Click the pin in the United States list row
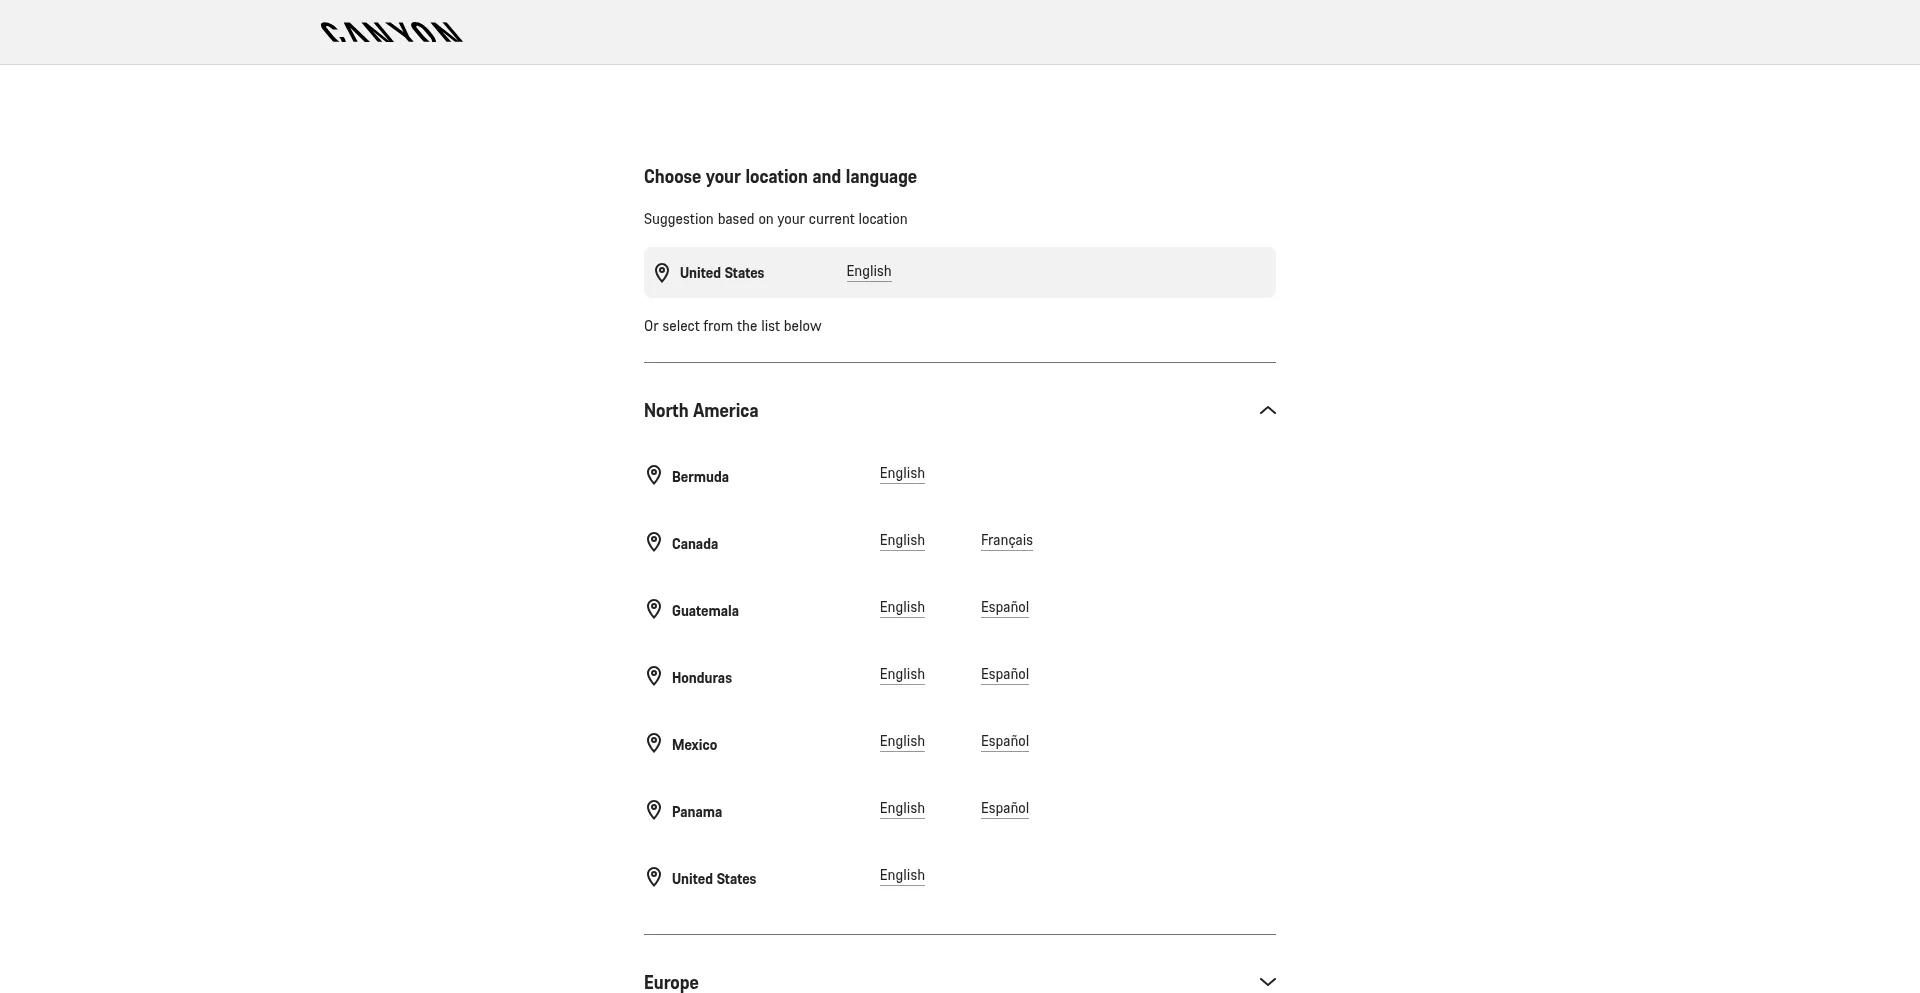The width and height of the screenshot is (1920, 993). click(654, 877)
